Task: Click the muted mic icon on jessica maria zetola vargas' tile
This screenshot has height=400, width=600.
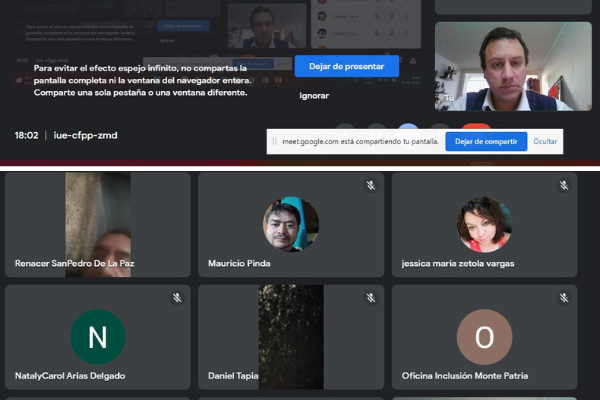Action: [x=564, y=185]
